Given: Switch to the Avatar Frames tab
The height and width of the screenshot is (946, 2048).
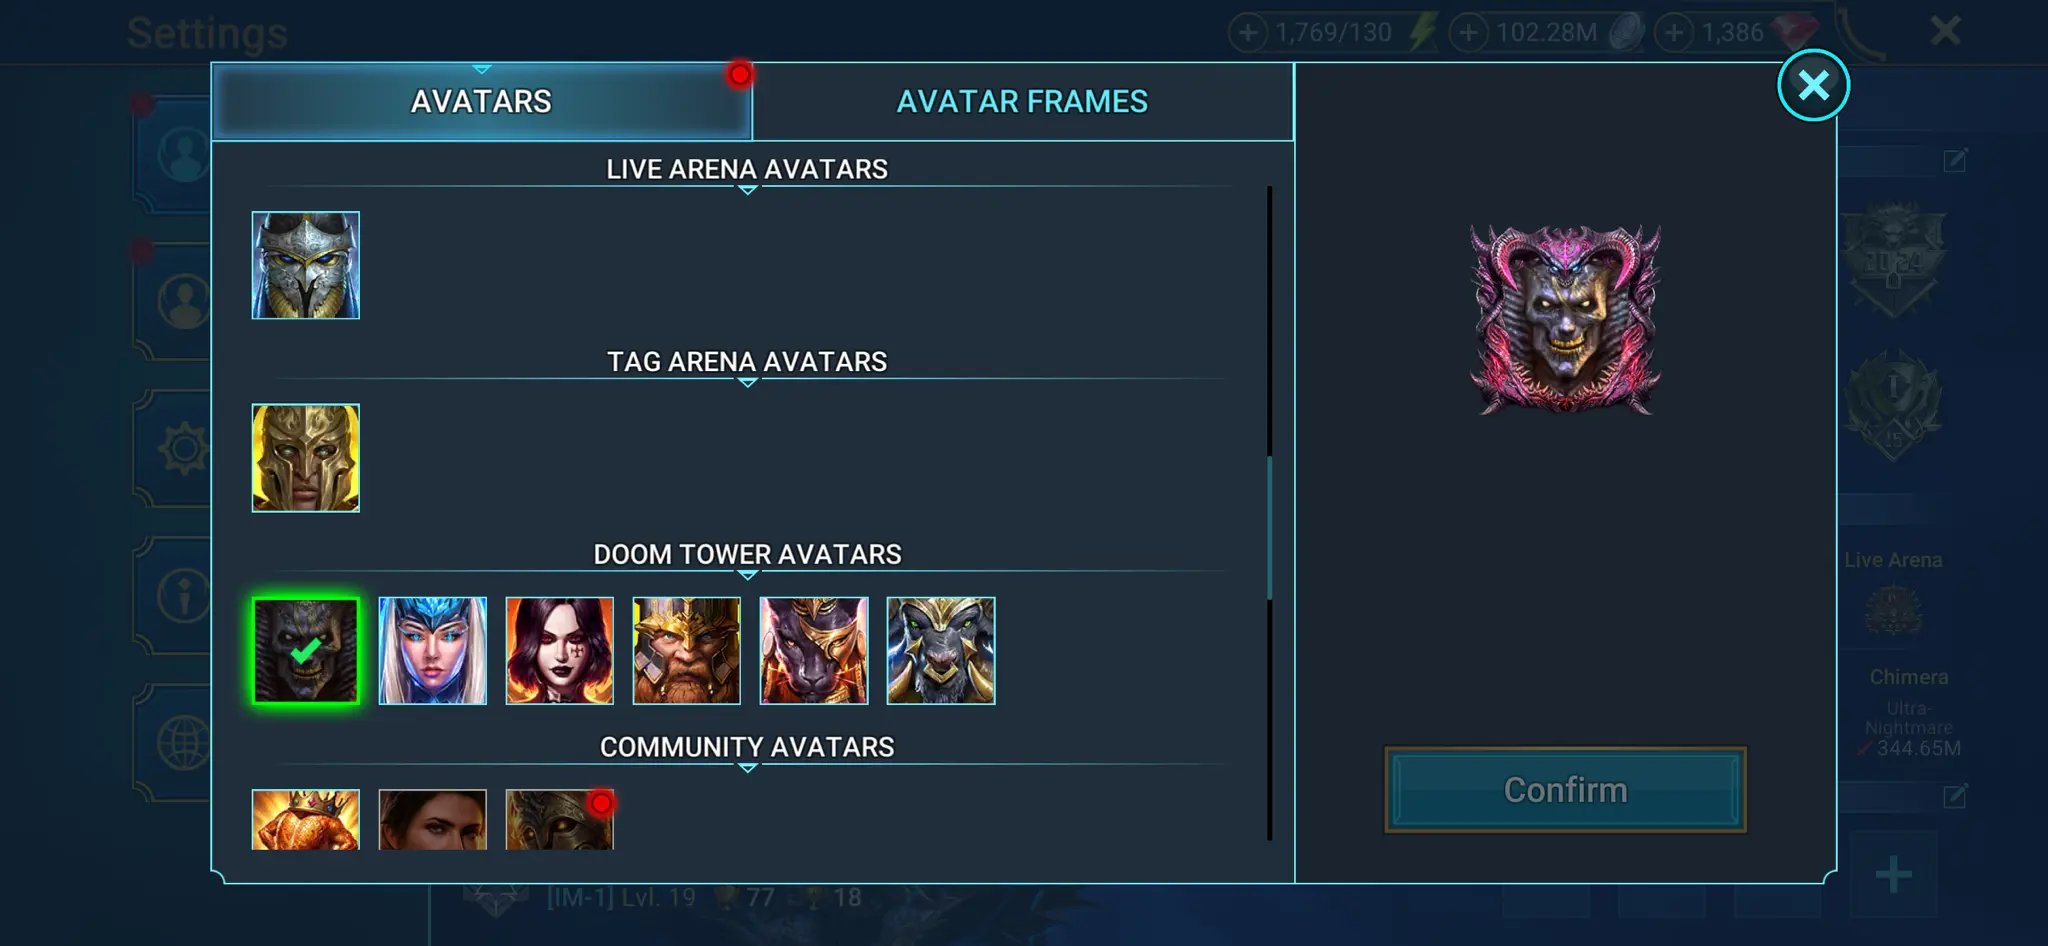Looking at the screenshot, I should click(x=1022, y=101).
